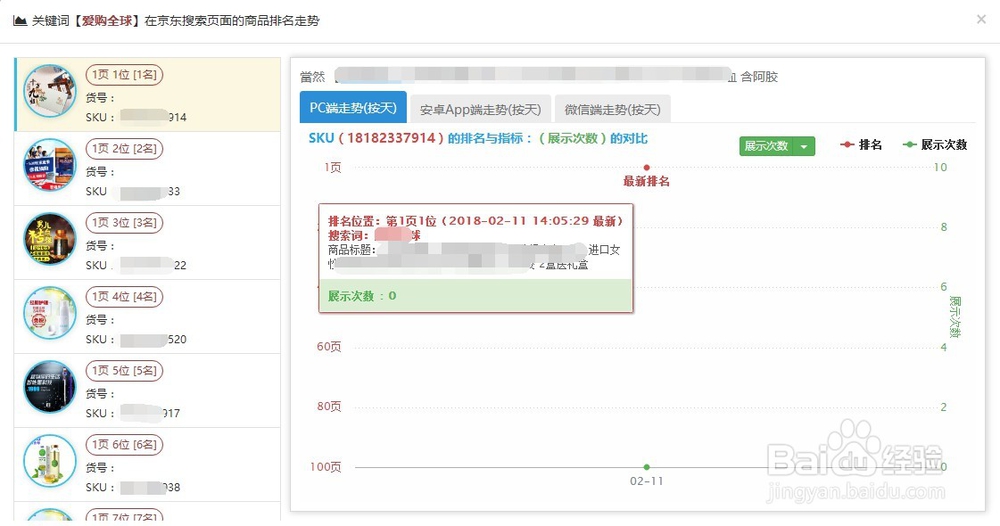Click the 100页 y-axis label

tap(325, 467)
